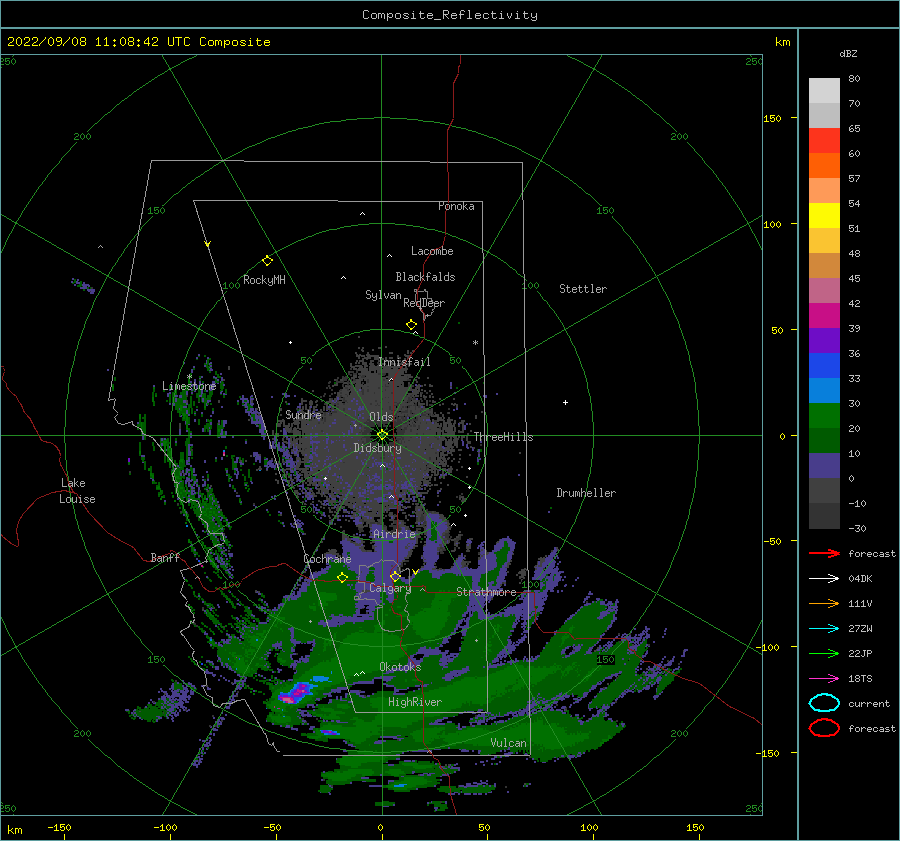Click the Sundre label
The height and width of the screenshot is (841, 900).
pos(303,414)
